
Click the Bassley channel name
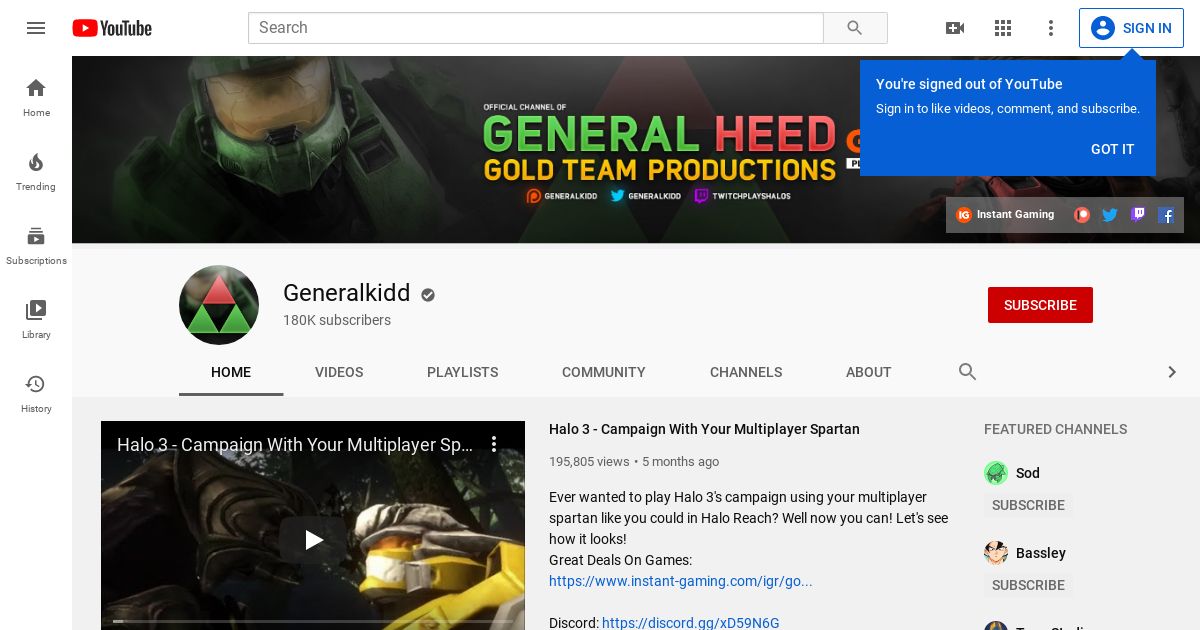(x=1041, y=553)
